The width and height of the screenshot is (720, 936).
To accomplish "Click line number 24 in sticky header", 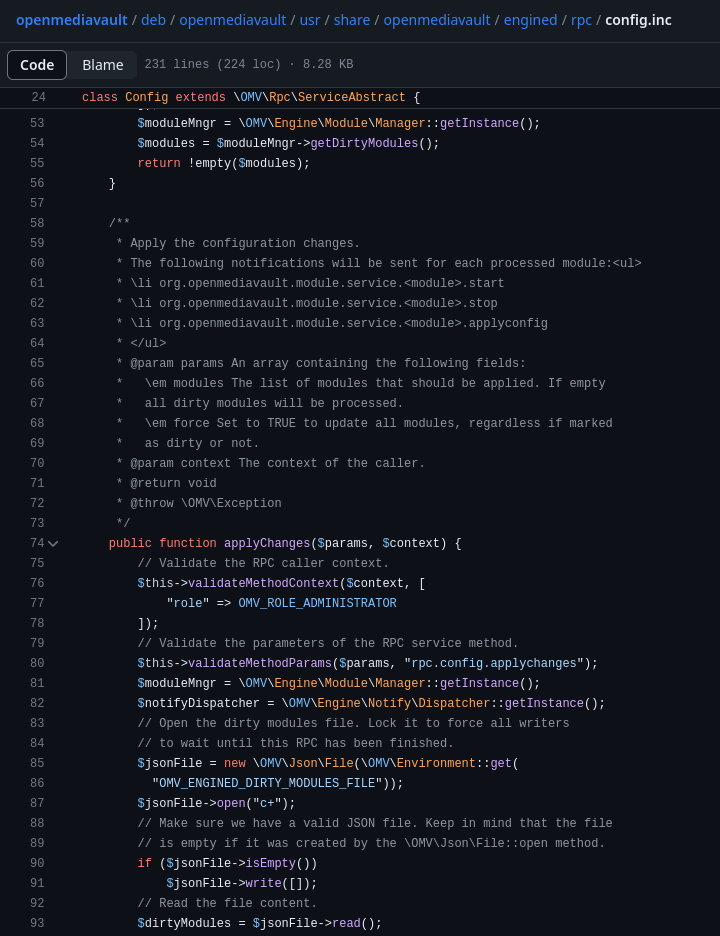I will (x=38, y=98).
